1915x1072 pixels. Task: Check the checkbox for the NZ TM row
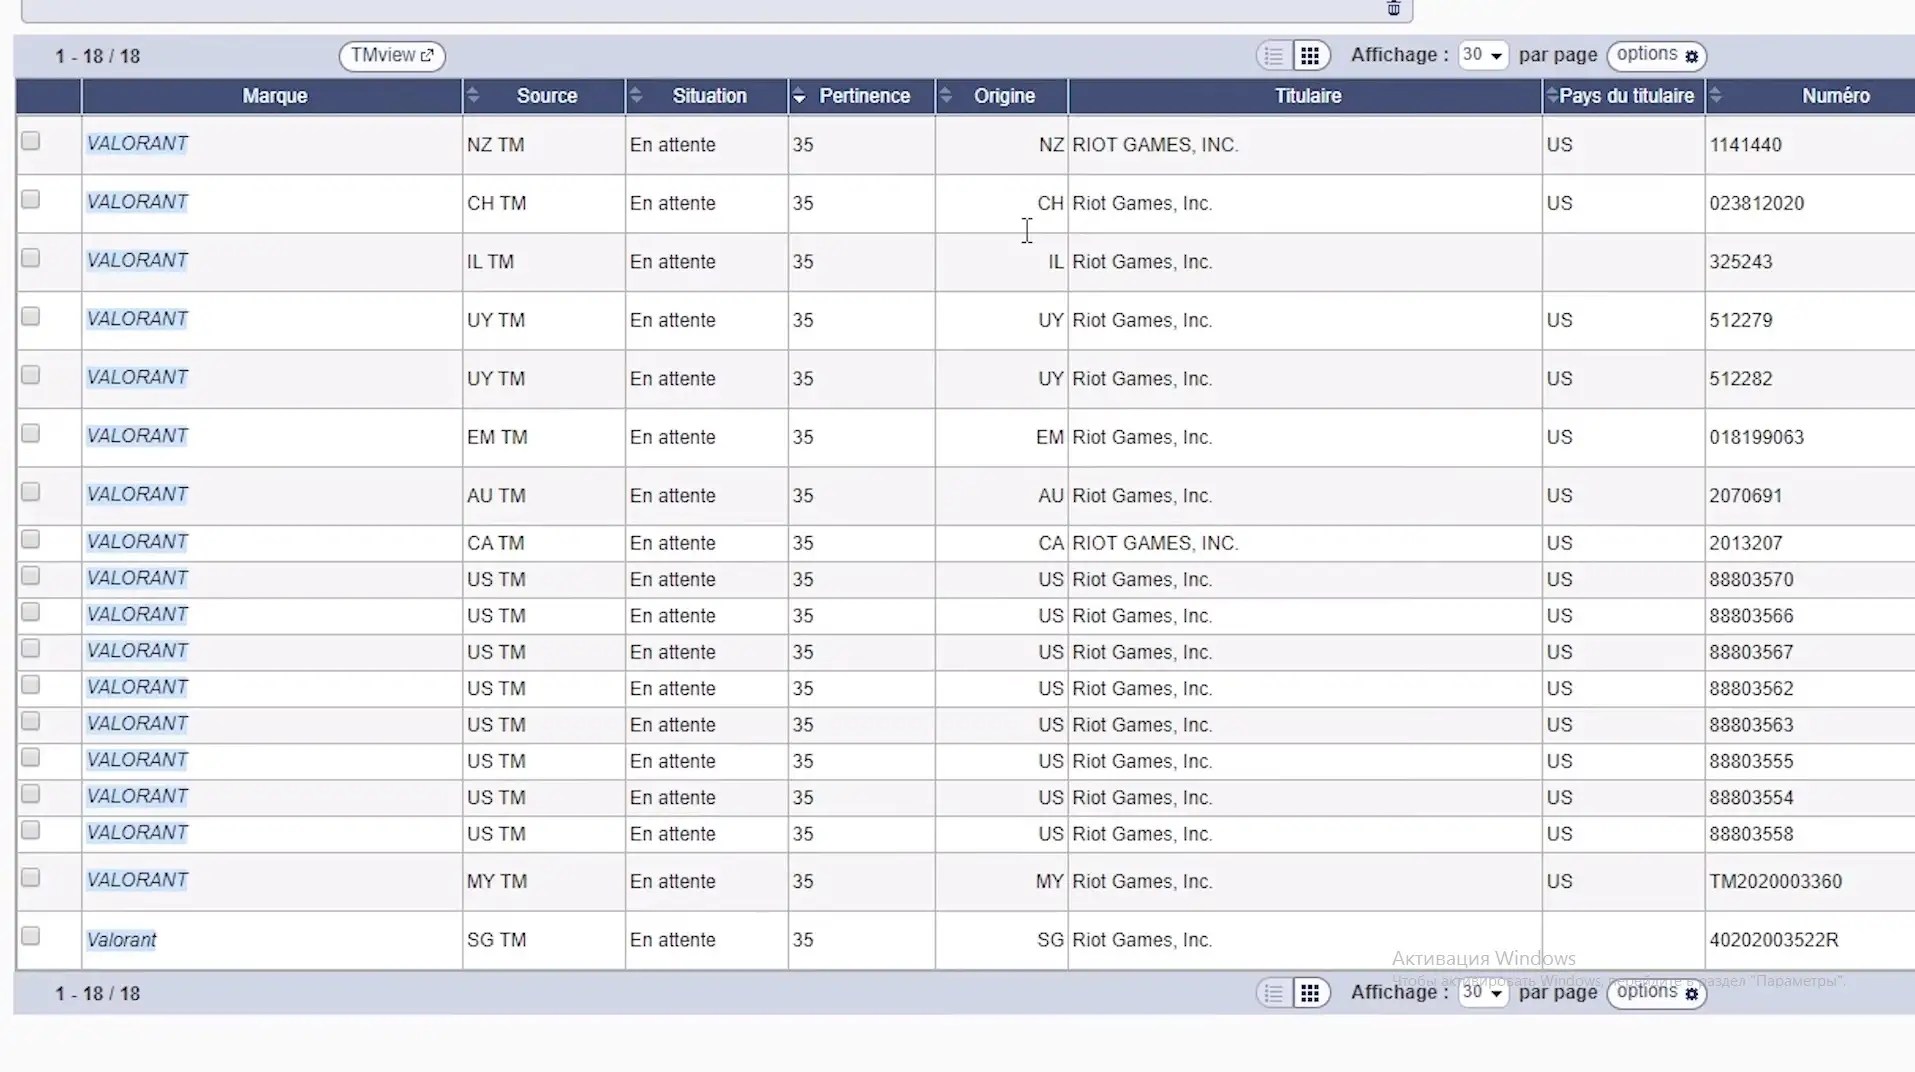pos(31,141)
